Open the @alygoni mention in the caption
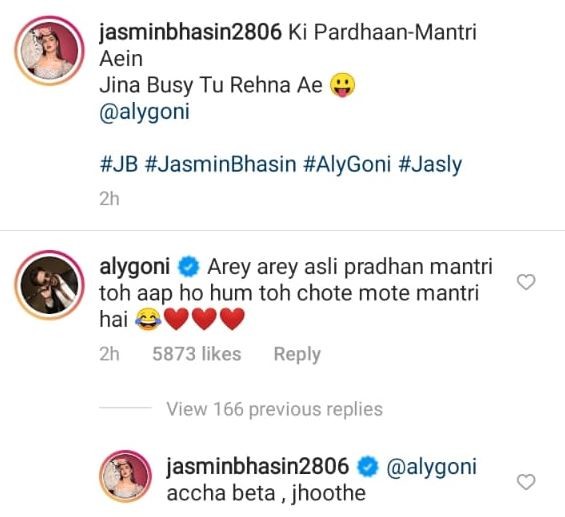 [144, 112]
